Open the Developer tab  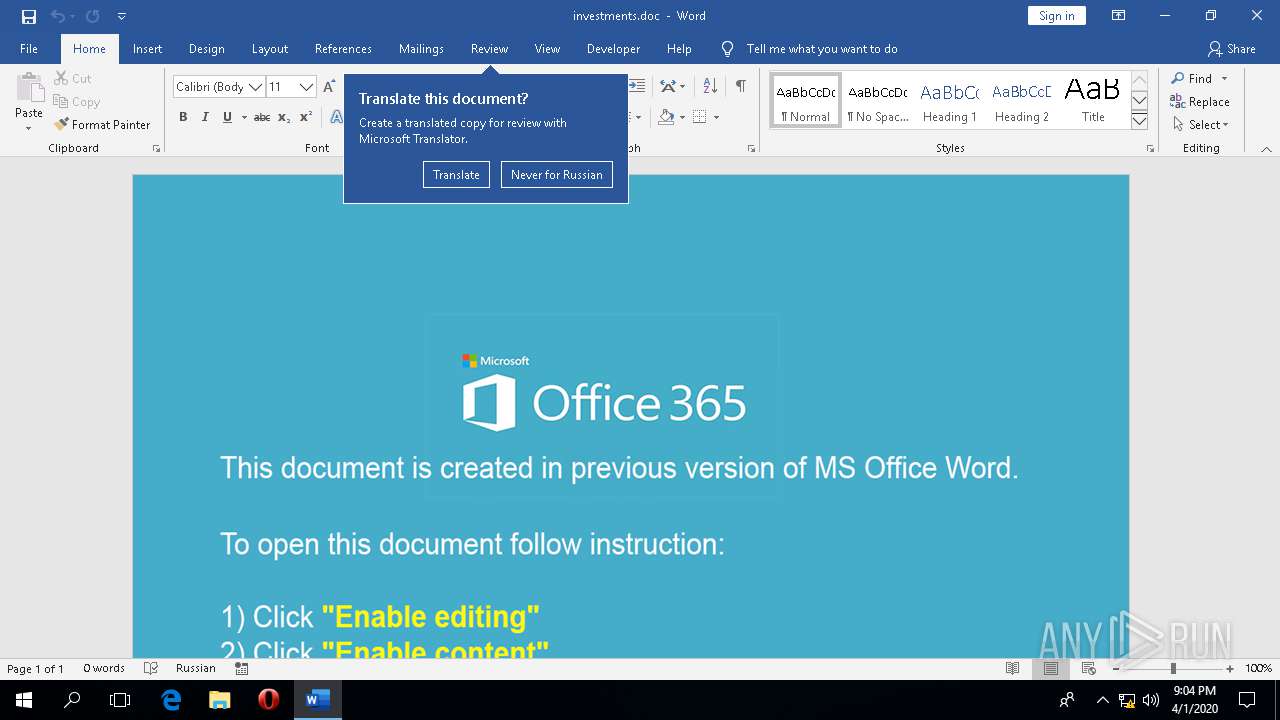(x=613, y=49)
